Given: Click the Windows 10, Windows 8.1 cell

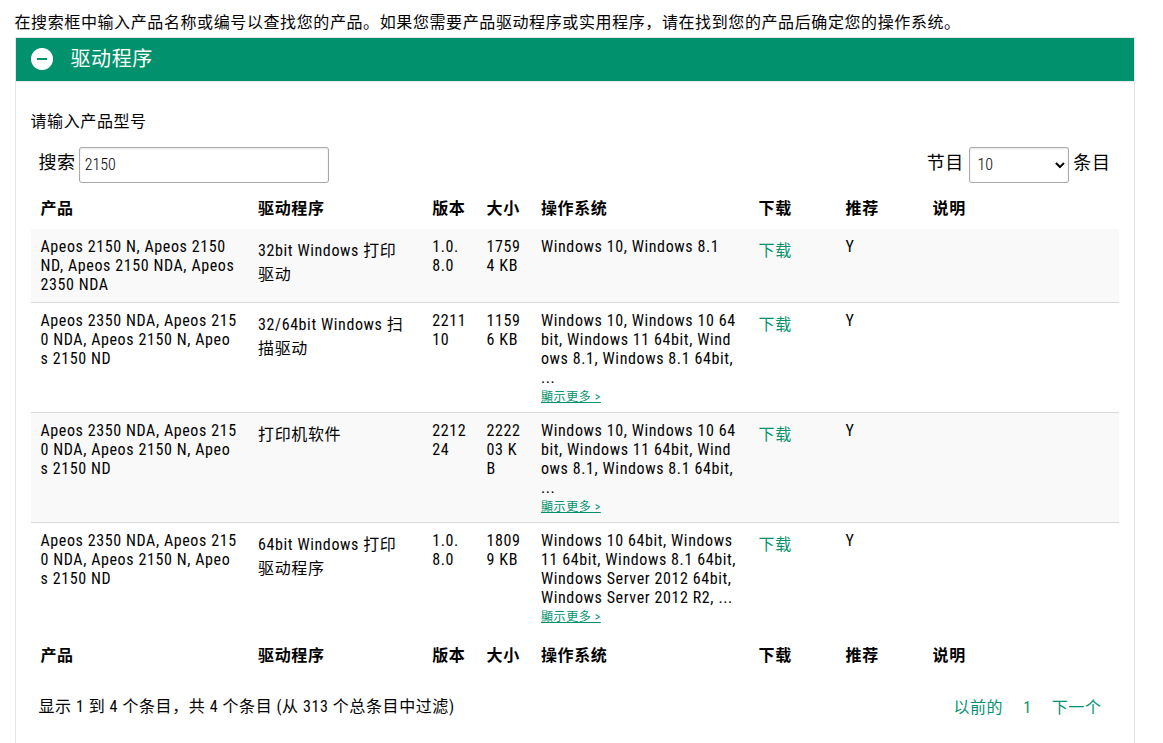Looking at the screenshot, I should [629, 247].
